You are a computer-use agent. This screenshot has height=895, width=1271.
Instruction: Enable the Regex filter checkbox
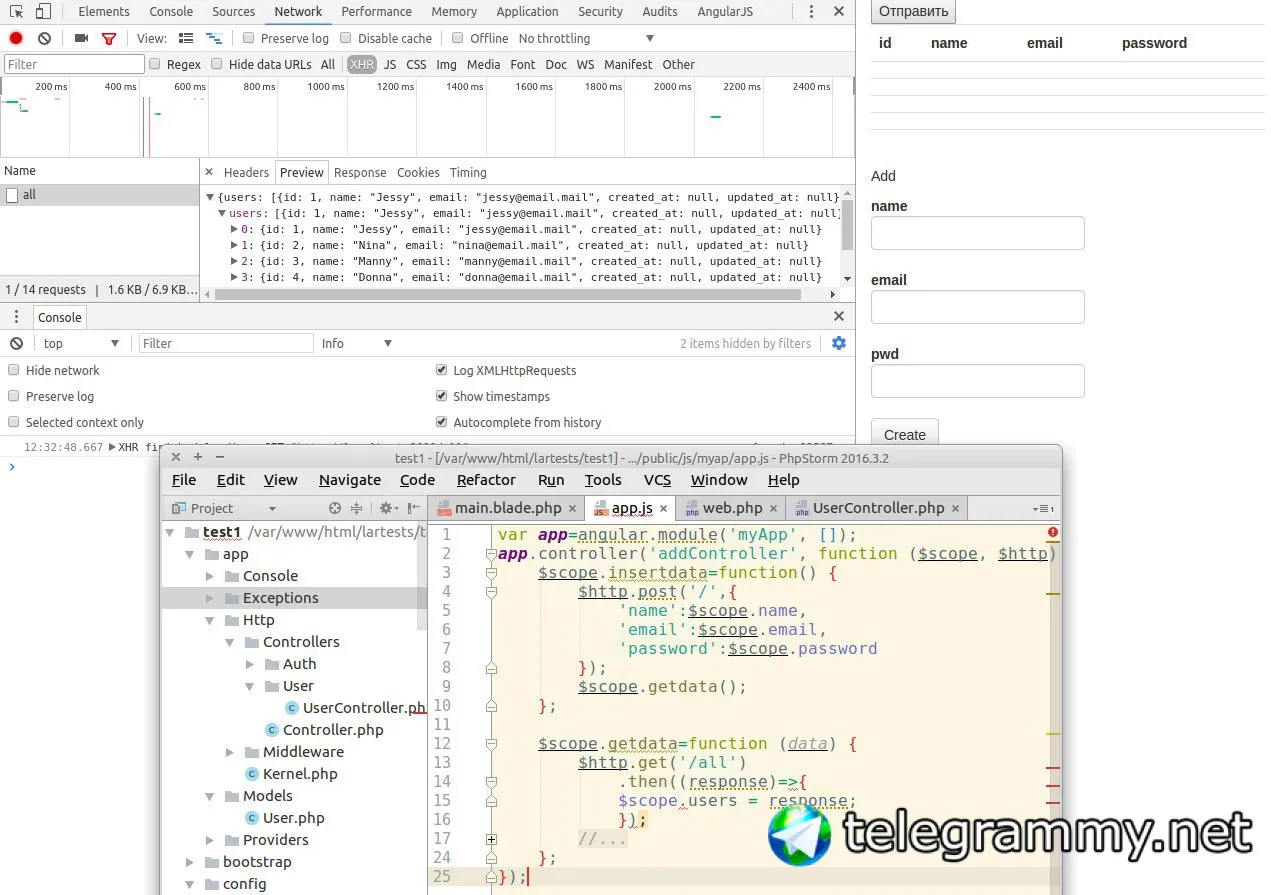point(155,64)
